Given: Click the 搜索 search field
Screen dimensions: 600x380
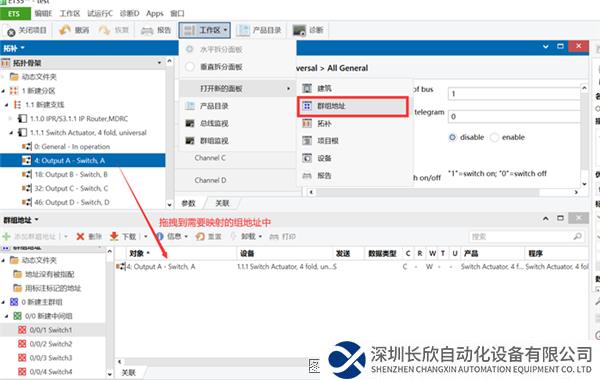Looking at the screenshot, I should (526, 237).
